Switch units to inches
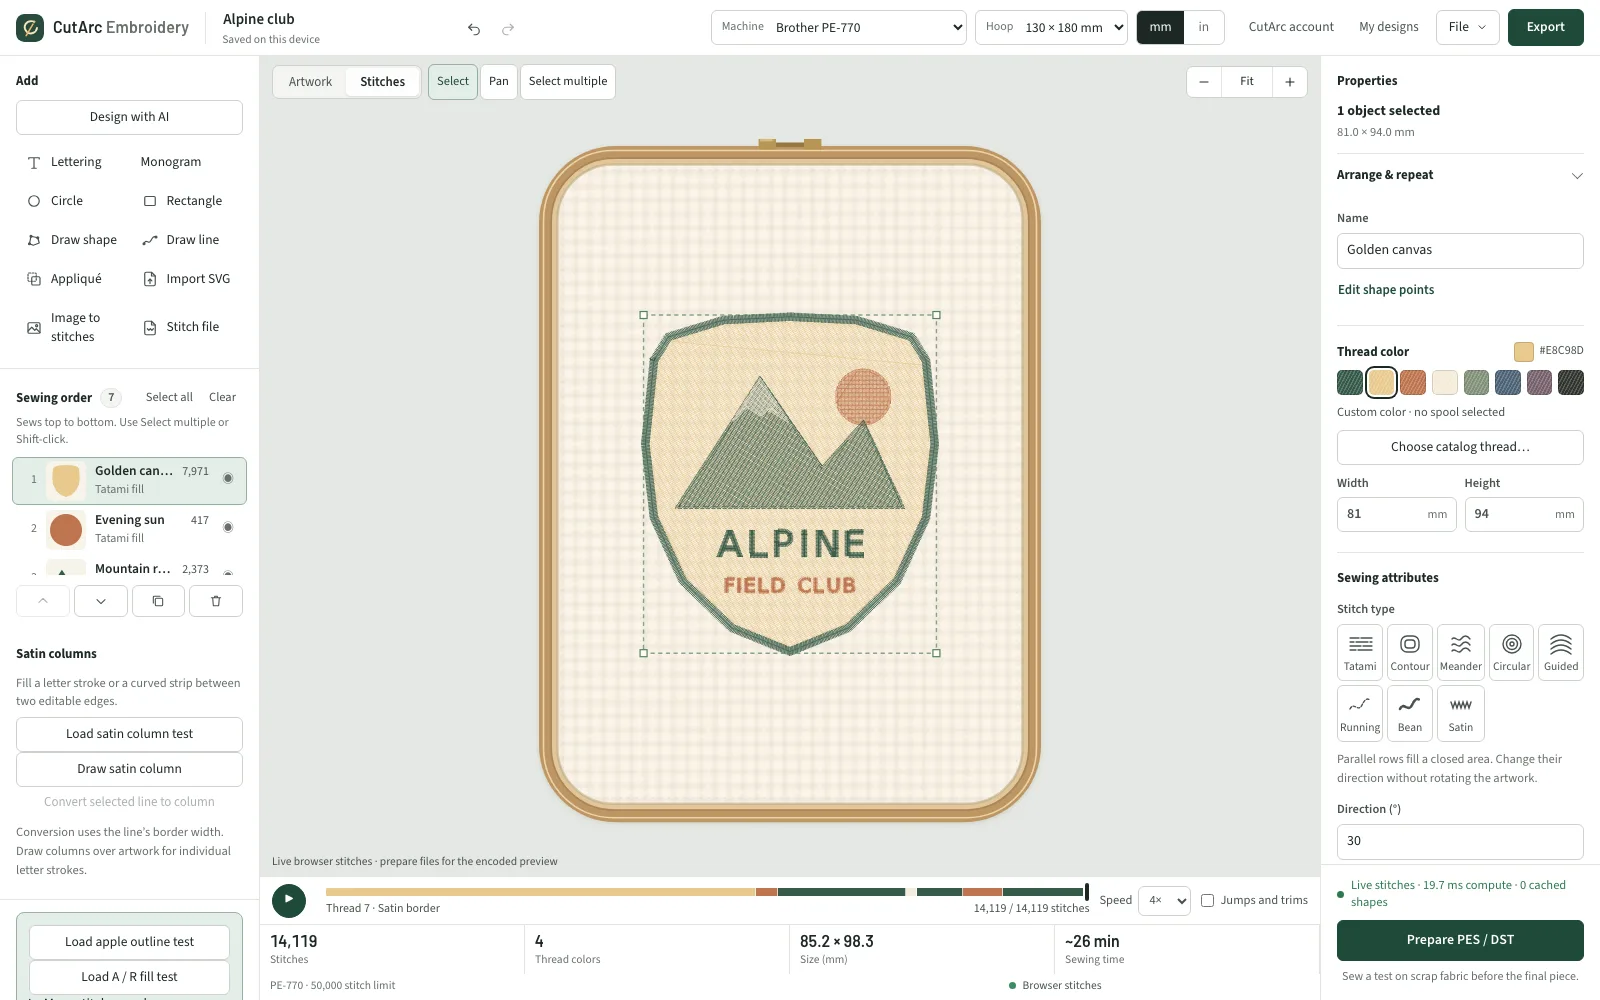This screenshot has width=1600, height=1000. click(1204, 27)
